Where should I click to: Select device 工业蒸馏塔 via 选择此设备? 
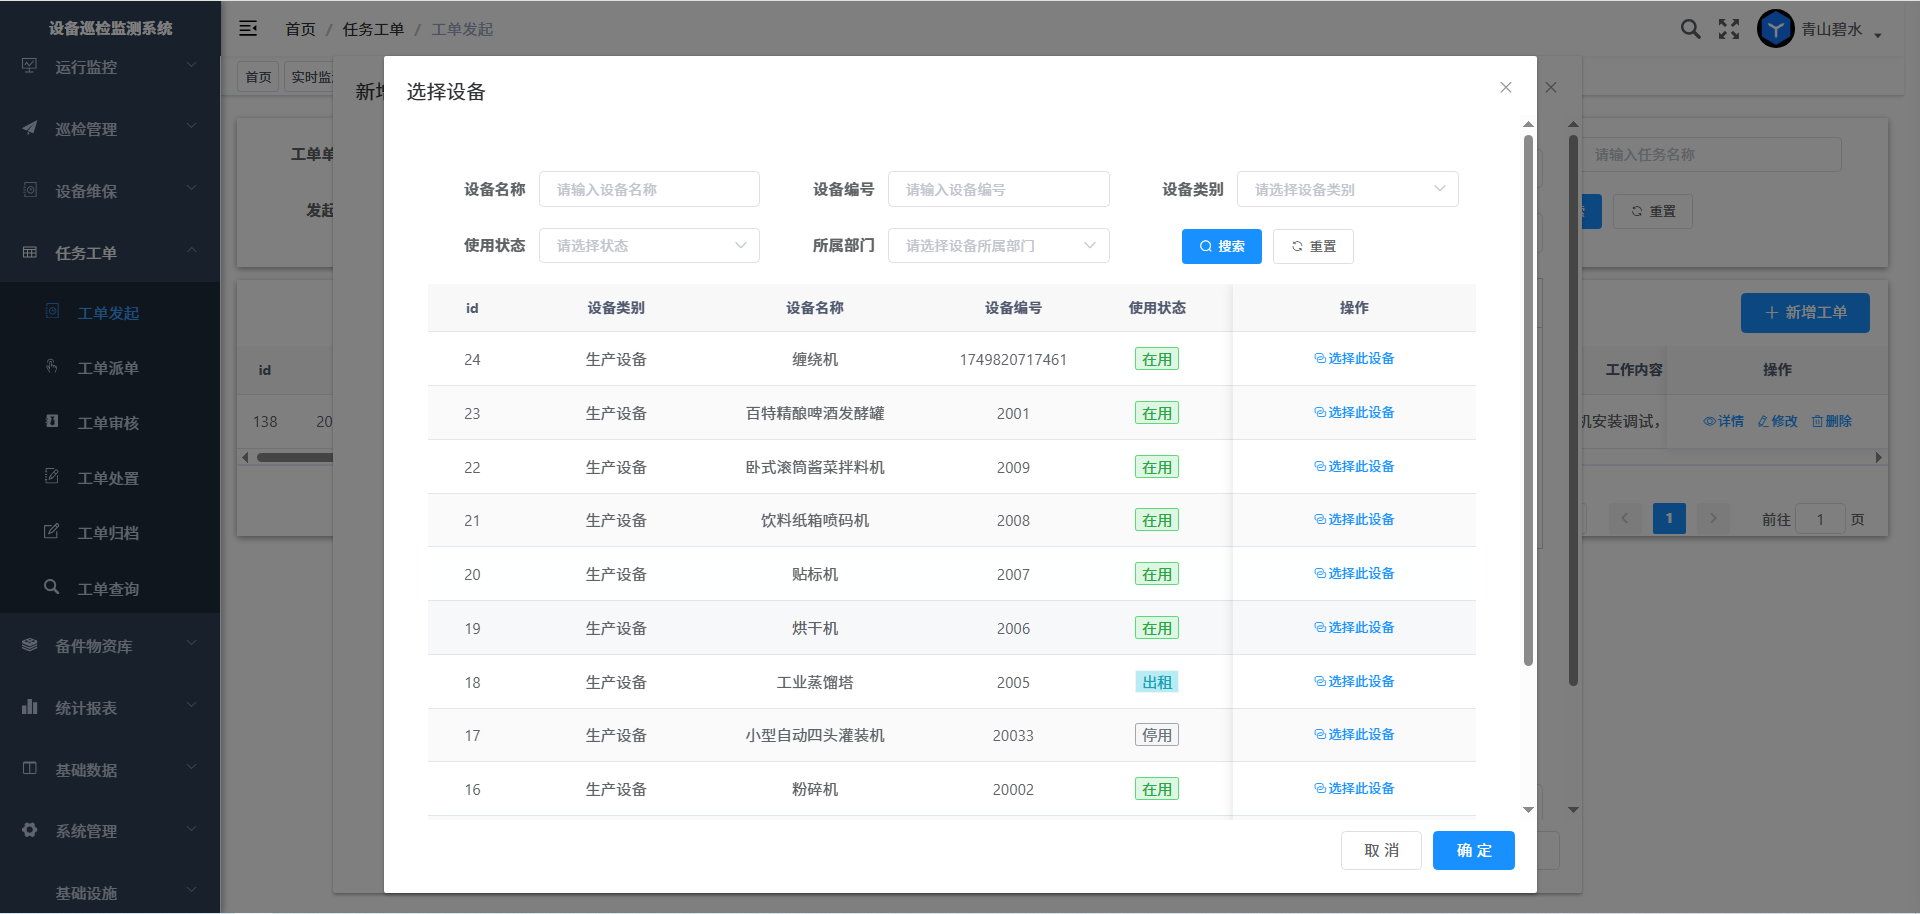point(1354,682)
